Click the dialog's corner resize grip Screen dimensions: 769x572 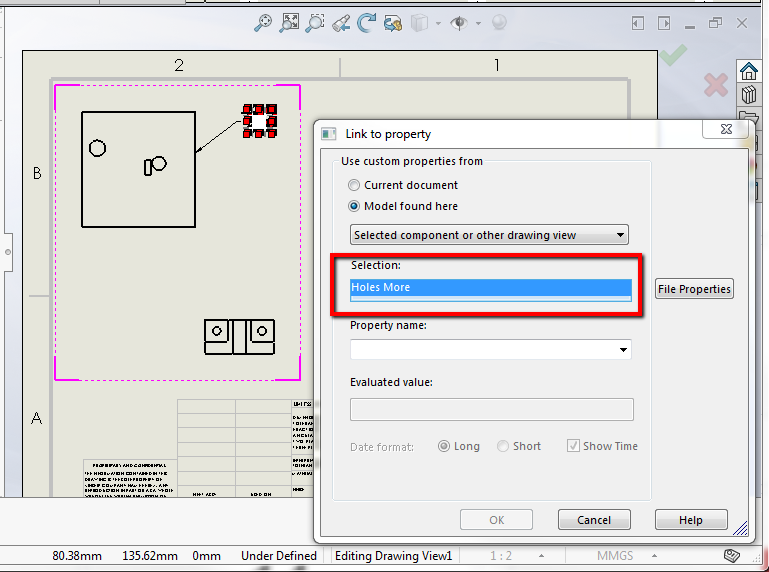pyautogui.click(x=741, y=528)
